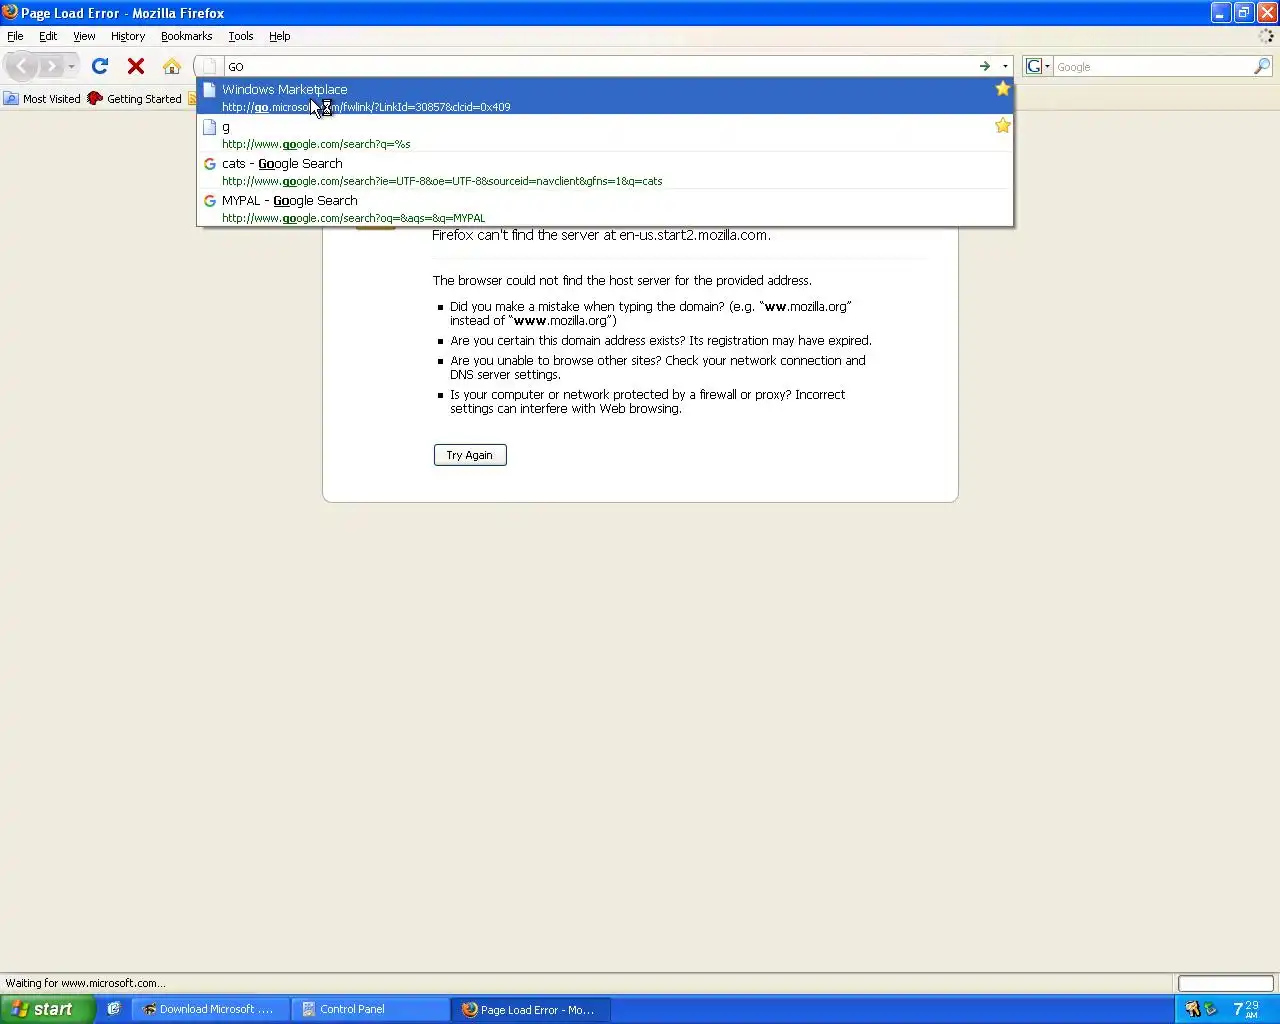Click the first system tray icon
The image size is (1280, 1024).
tap(1192, 1009)
